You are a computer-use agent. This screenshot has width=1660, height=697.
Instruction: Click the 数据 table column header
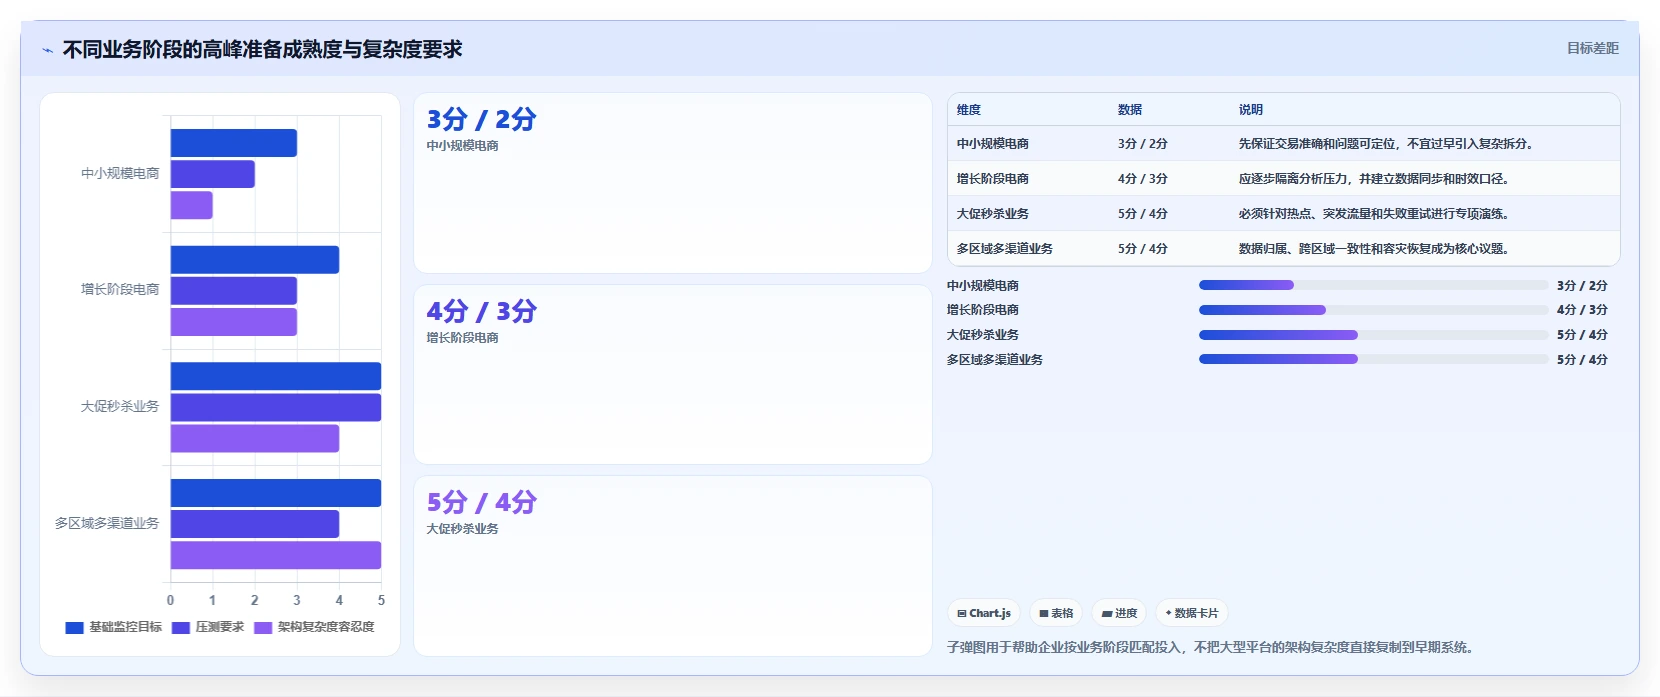tap(1130, 110)
